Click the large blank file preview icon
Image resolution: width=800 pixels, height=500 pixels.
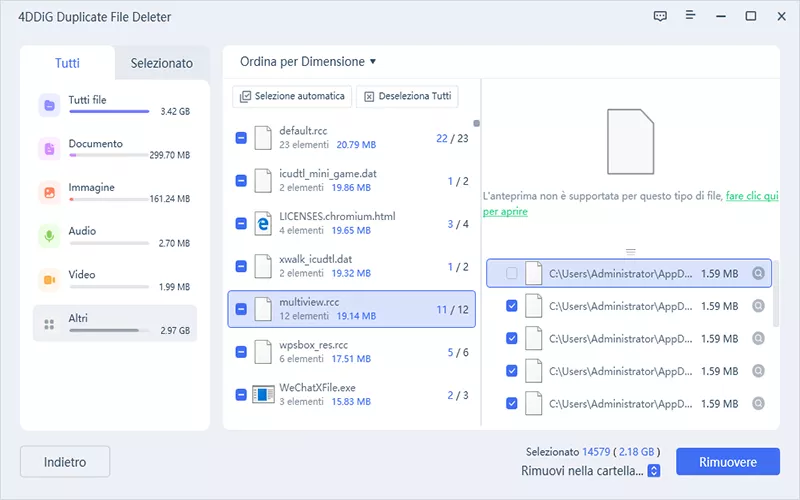(631, 142)
